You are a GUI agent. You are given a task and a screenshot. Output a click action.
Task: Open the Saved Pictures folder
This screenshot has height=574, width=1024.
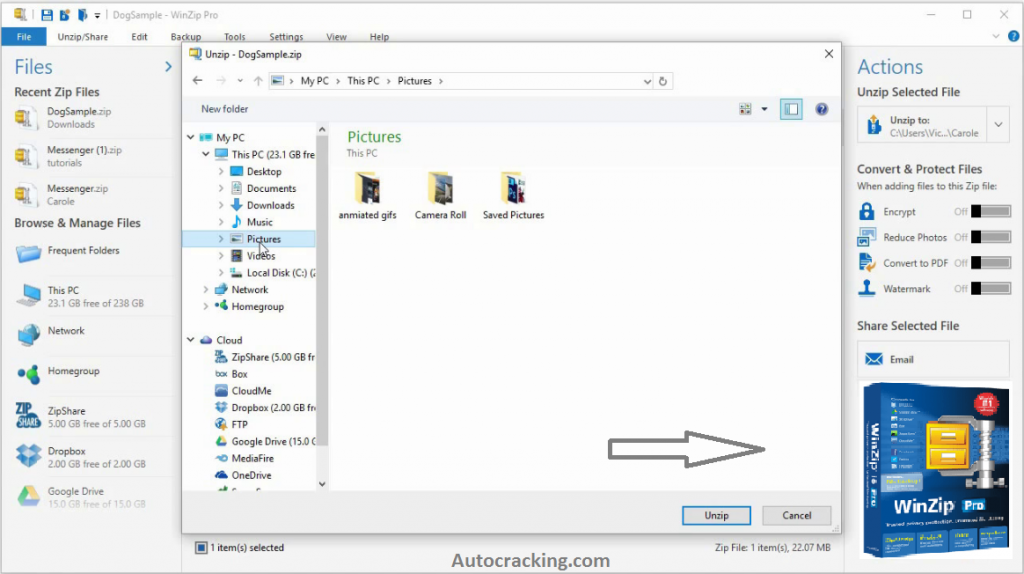click(513, 196)
